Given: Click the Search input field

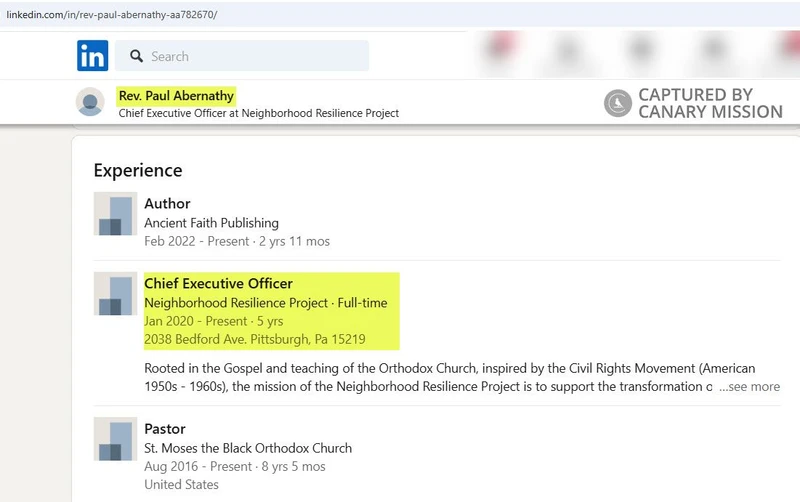Looking at the screenshot, I should [242, 56].
